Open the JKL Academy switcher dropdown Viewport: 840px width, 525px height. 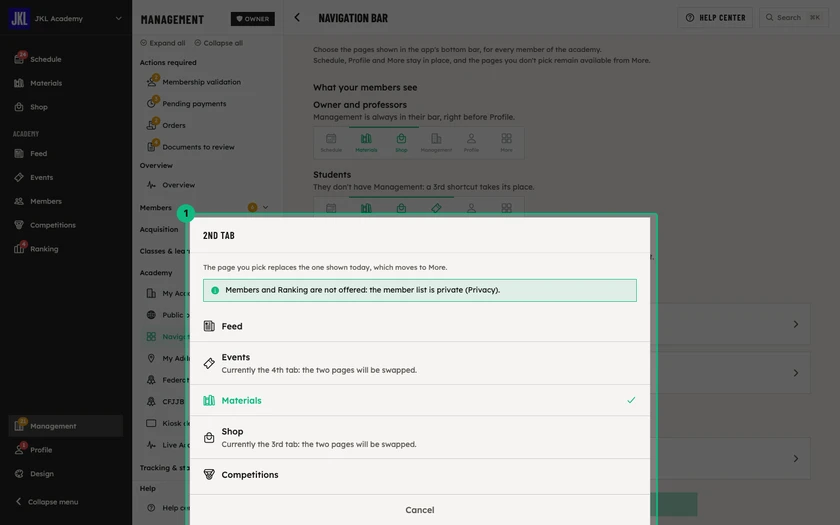tap(118, 18)
